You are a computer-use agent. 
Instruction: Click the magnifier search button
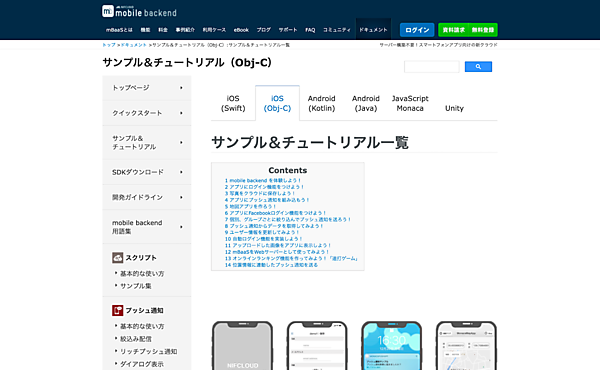(x=478, y=67)
